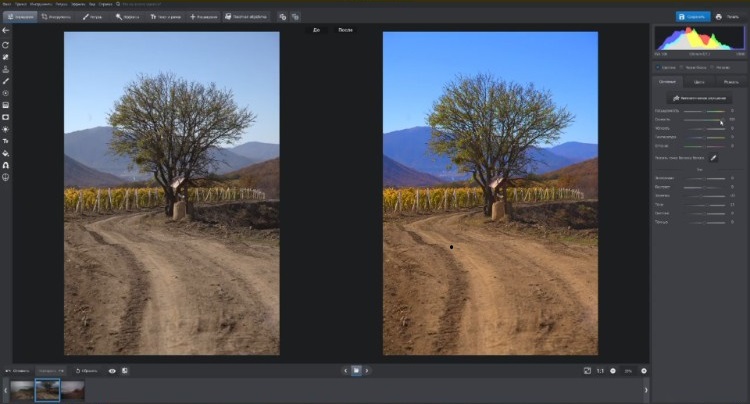The image size is (750, 404).
Task: Click the Reset button in bottom bar
Action: tap(86, 370)
